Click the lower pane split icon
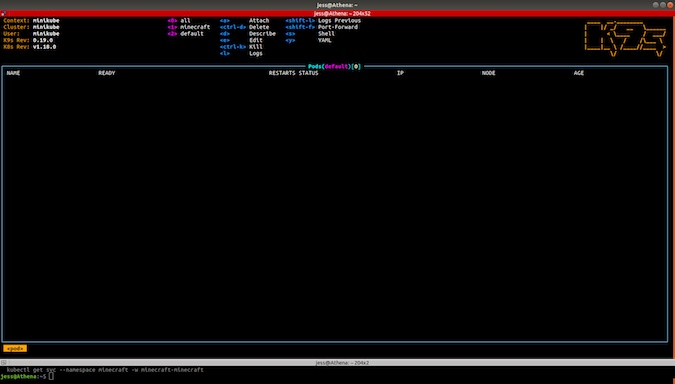Screen dimensions: 675x384 click(3, 363)
